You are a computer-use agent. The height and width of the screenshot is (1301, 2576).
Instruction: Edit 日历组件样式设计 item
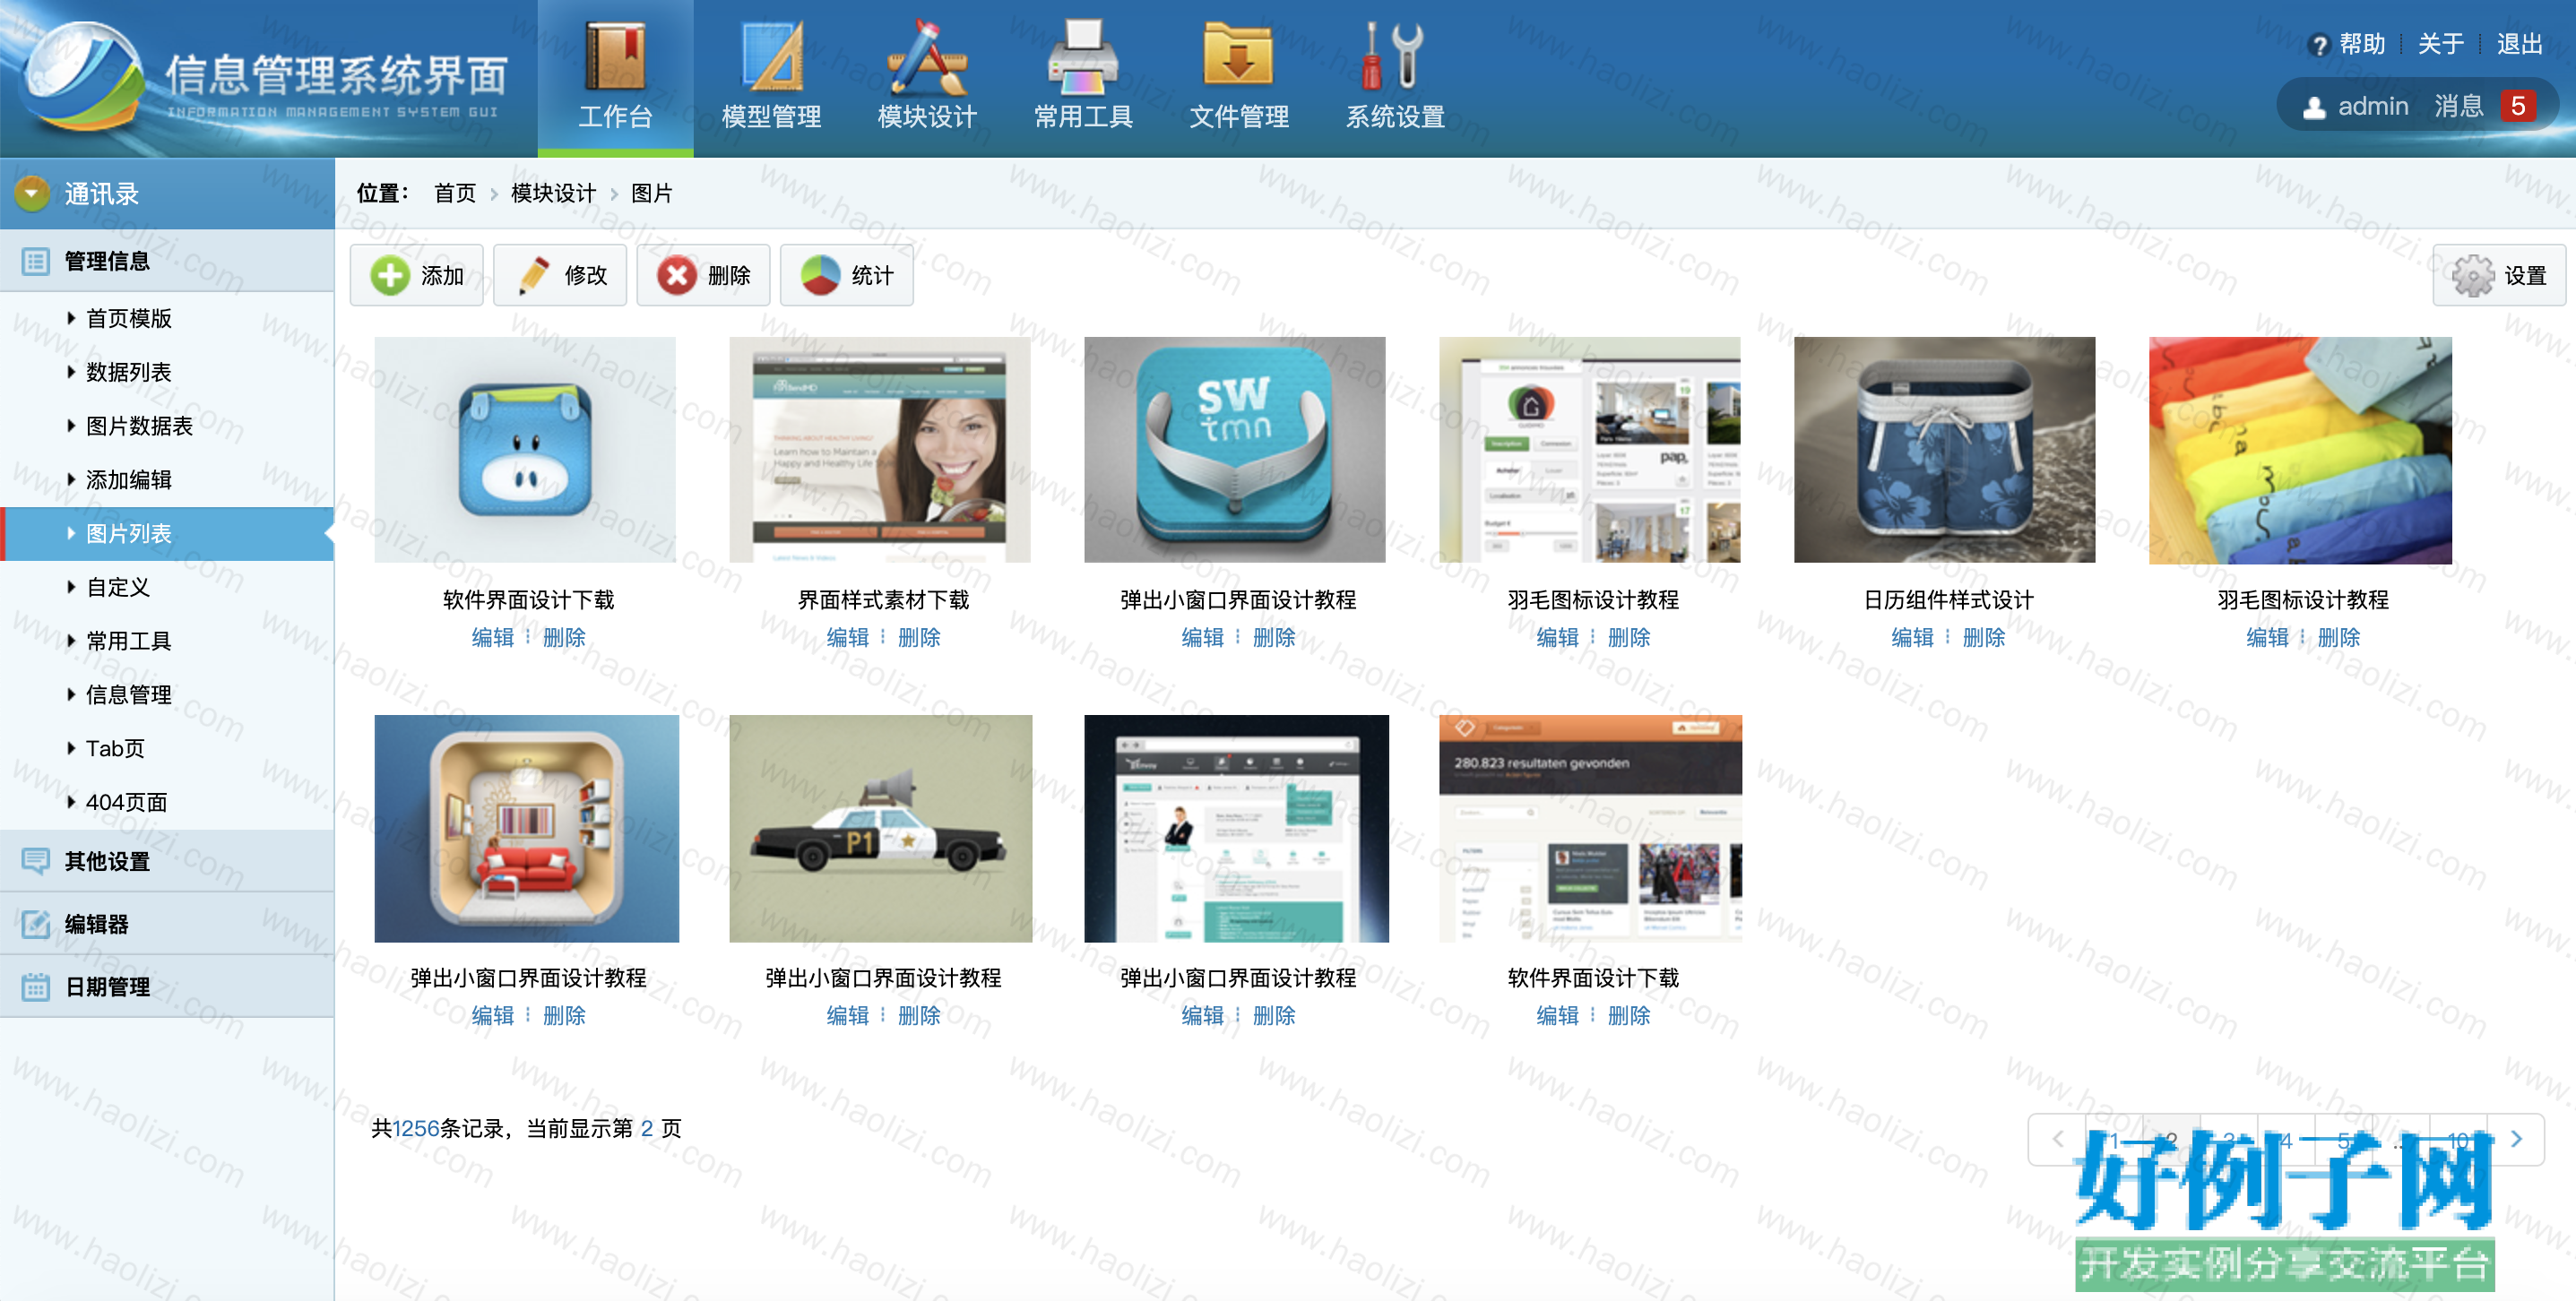click(1912, 637)
